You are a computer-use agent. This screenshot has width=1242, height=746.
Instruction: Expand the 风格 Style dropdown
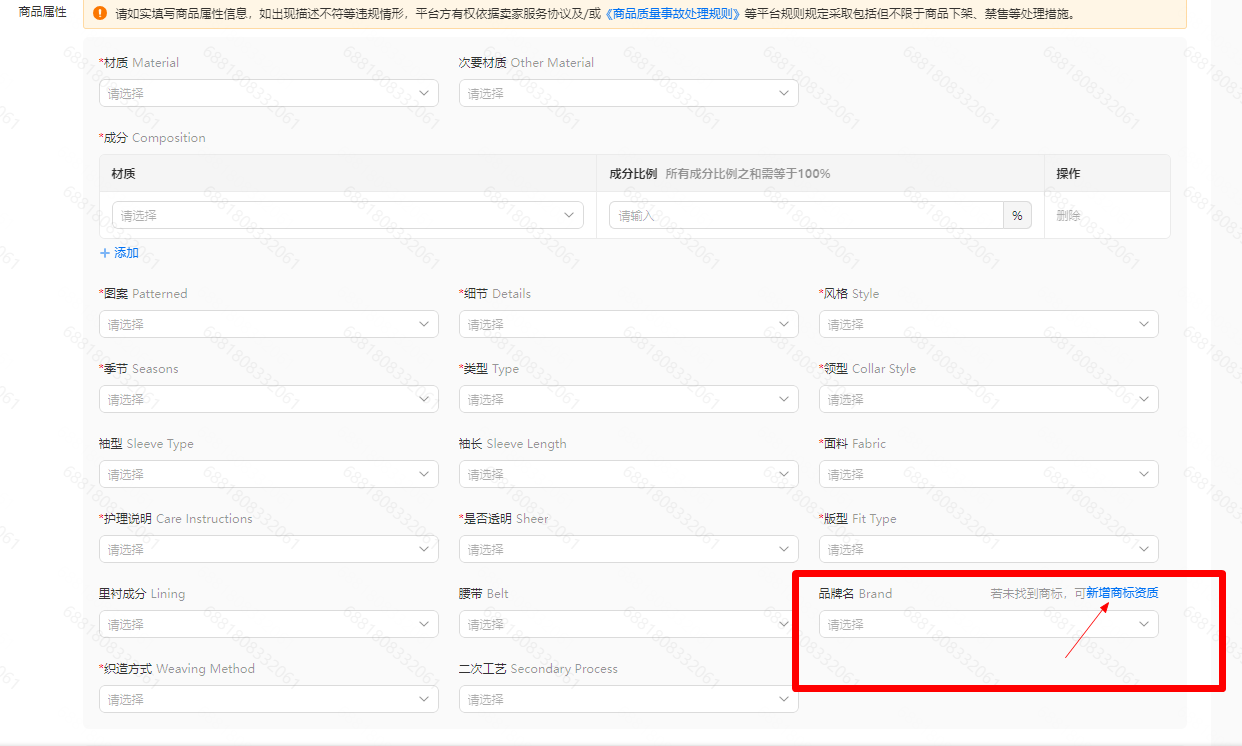(x=988, y=324)
